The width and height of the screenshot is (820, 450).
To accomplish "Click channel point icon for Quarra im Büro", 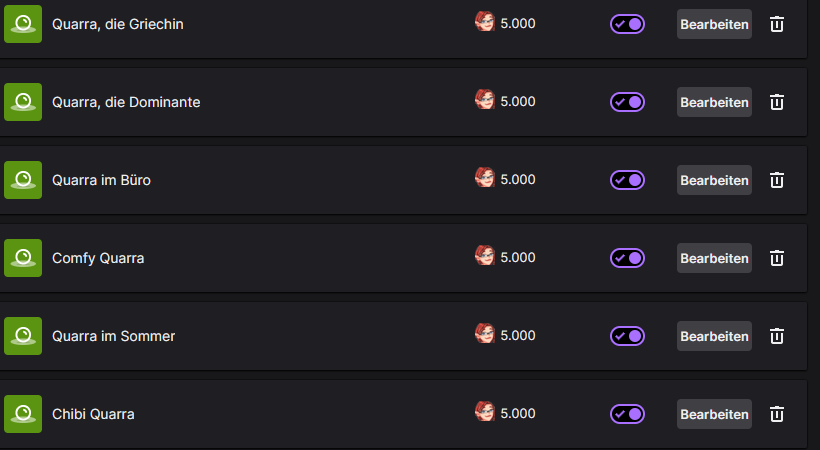I will click(485, 178).
